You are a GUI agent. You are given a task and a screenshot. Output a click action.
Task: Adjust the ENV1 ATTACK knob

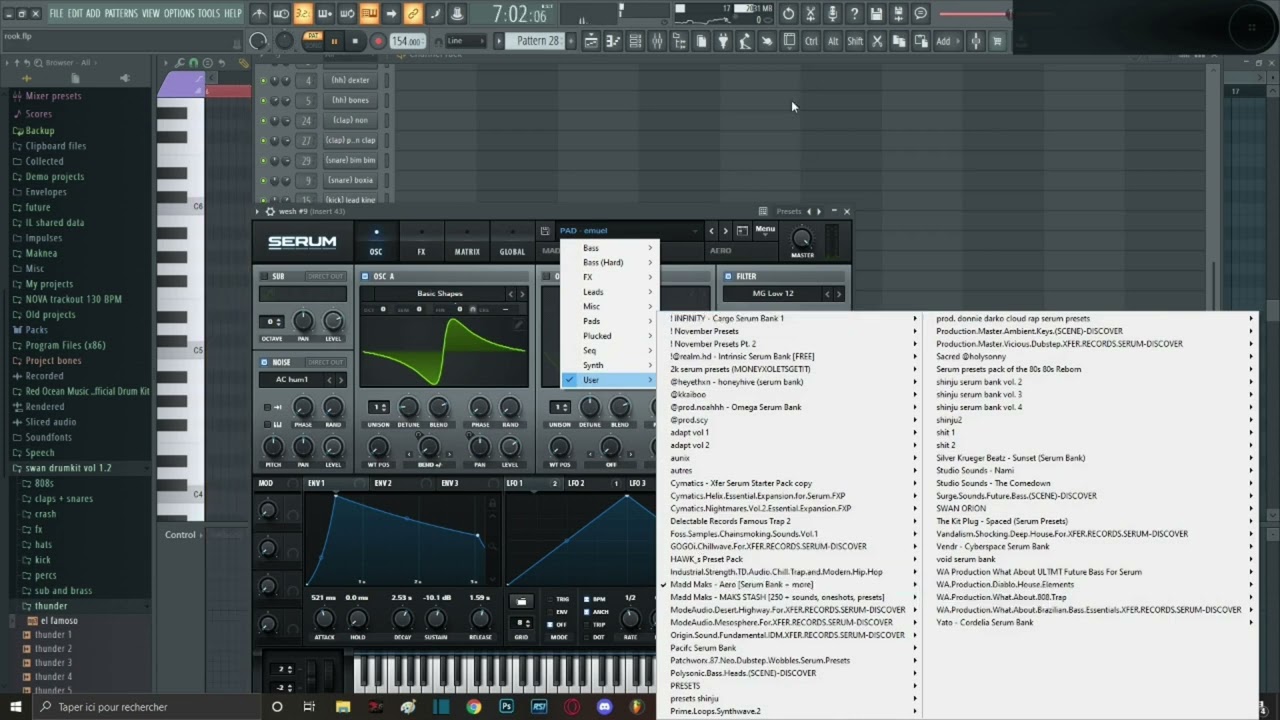pyautogui.click(x=324, y=619)
